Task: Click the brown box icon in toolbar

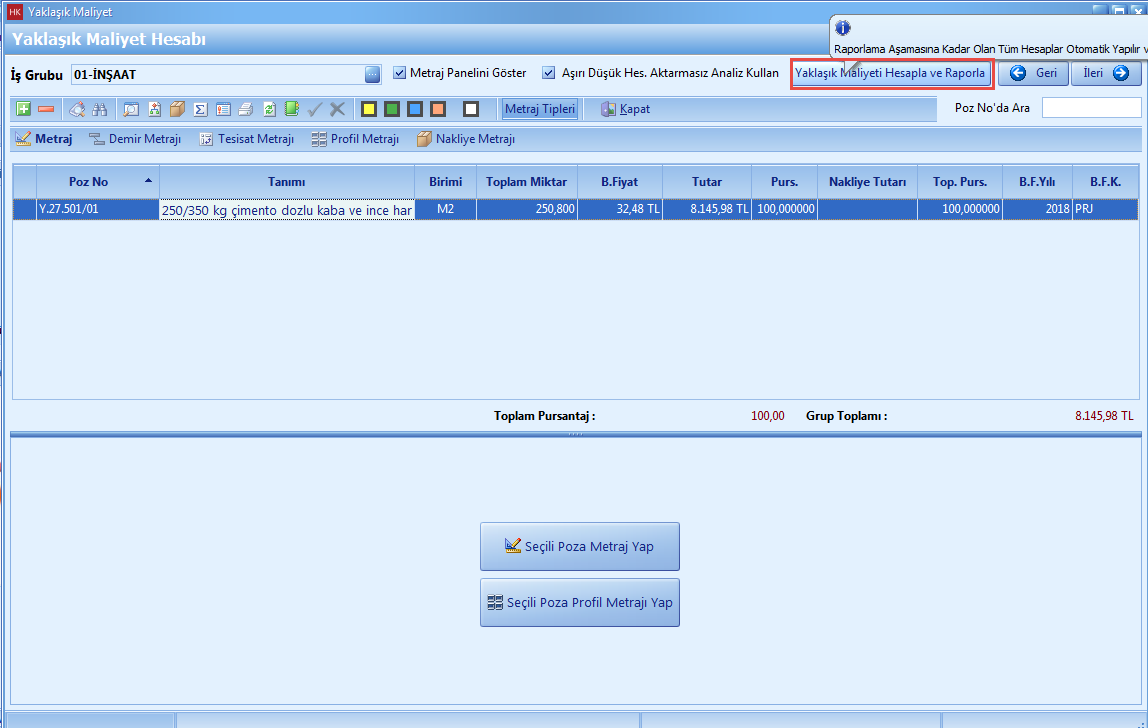Action: (177, 109)
